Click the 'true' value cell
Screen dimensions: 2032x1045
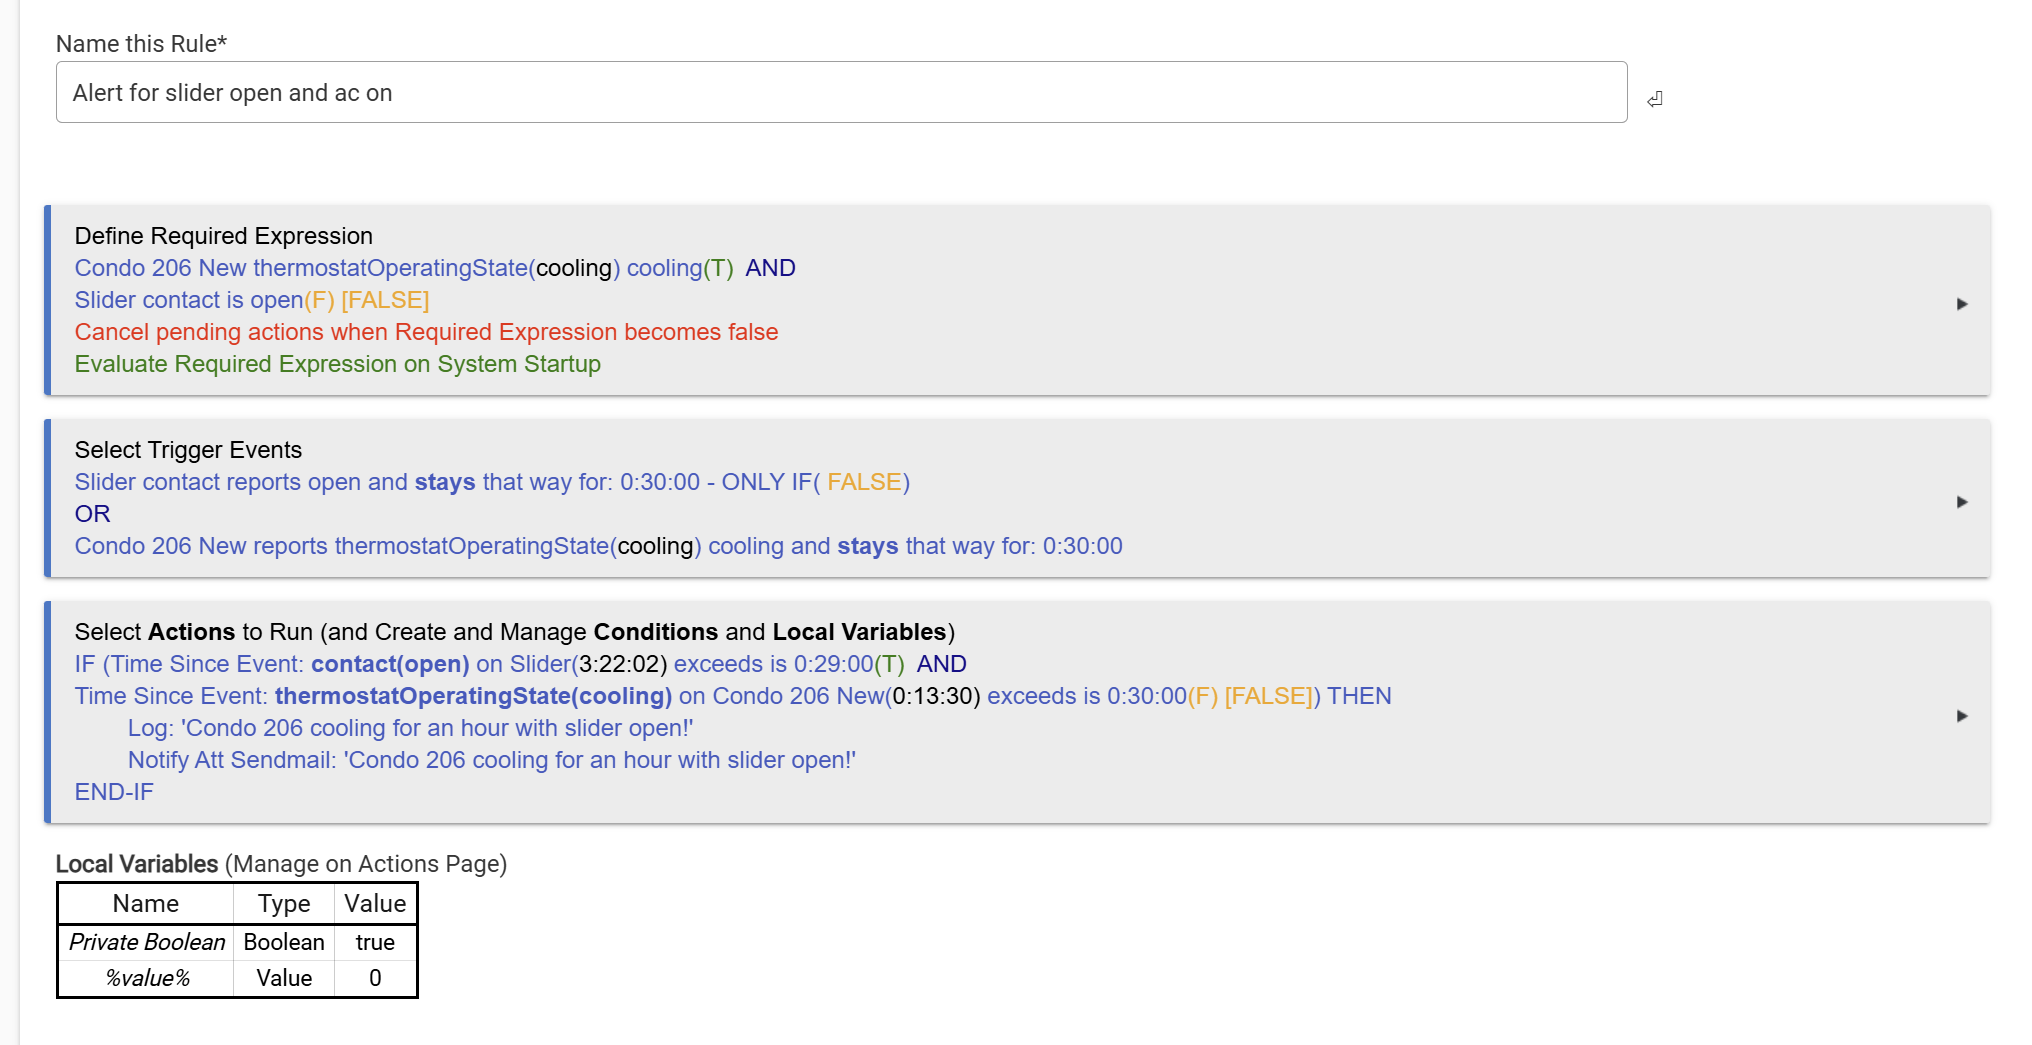point(375,942)
